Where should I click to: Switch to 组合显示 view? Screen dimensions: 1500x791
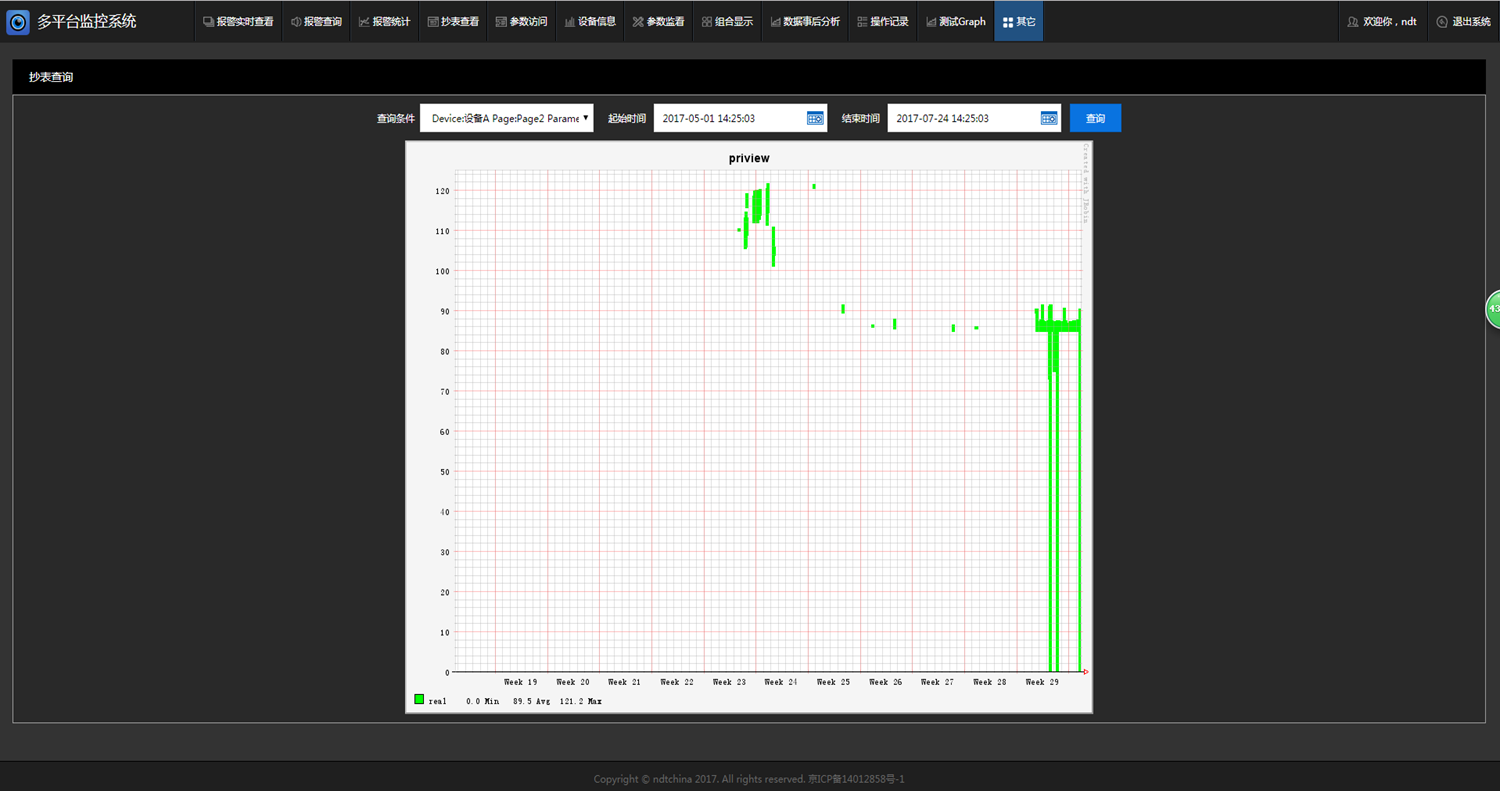point(727,21)
